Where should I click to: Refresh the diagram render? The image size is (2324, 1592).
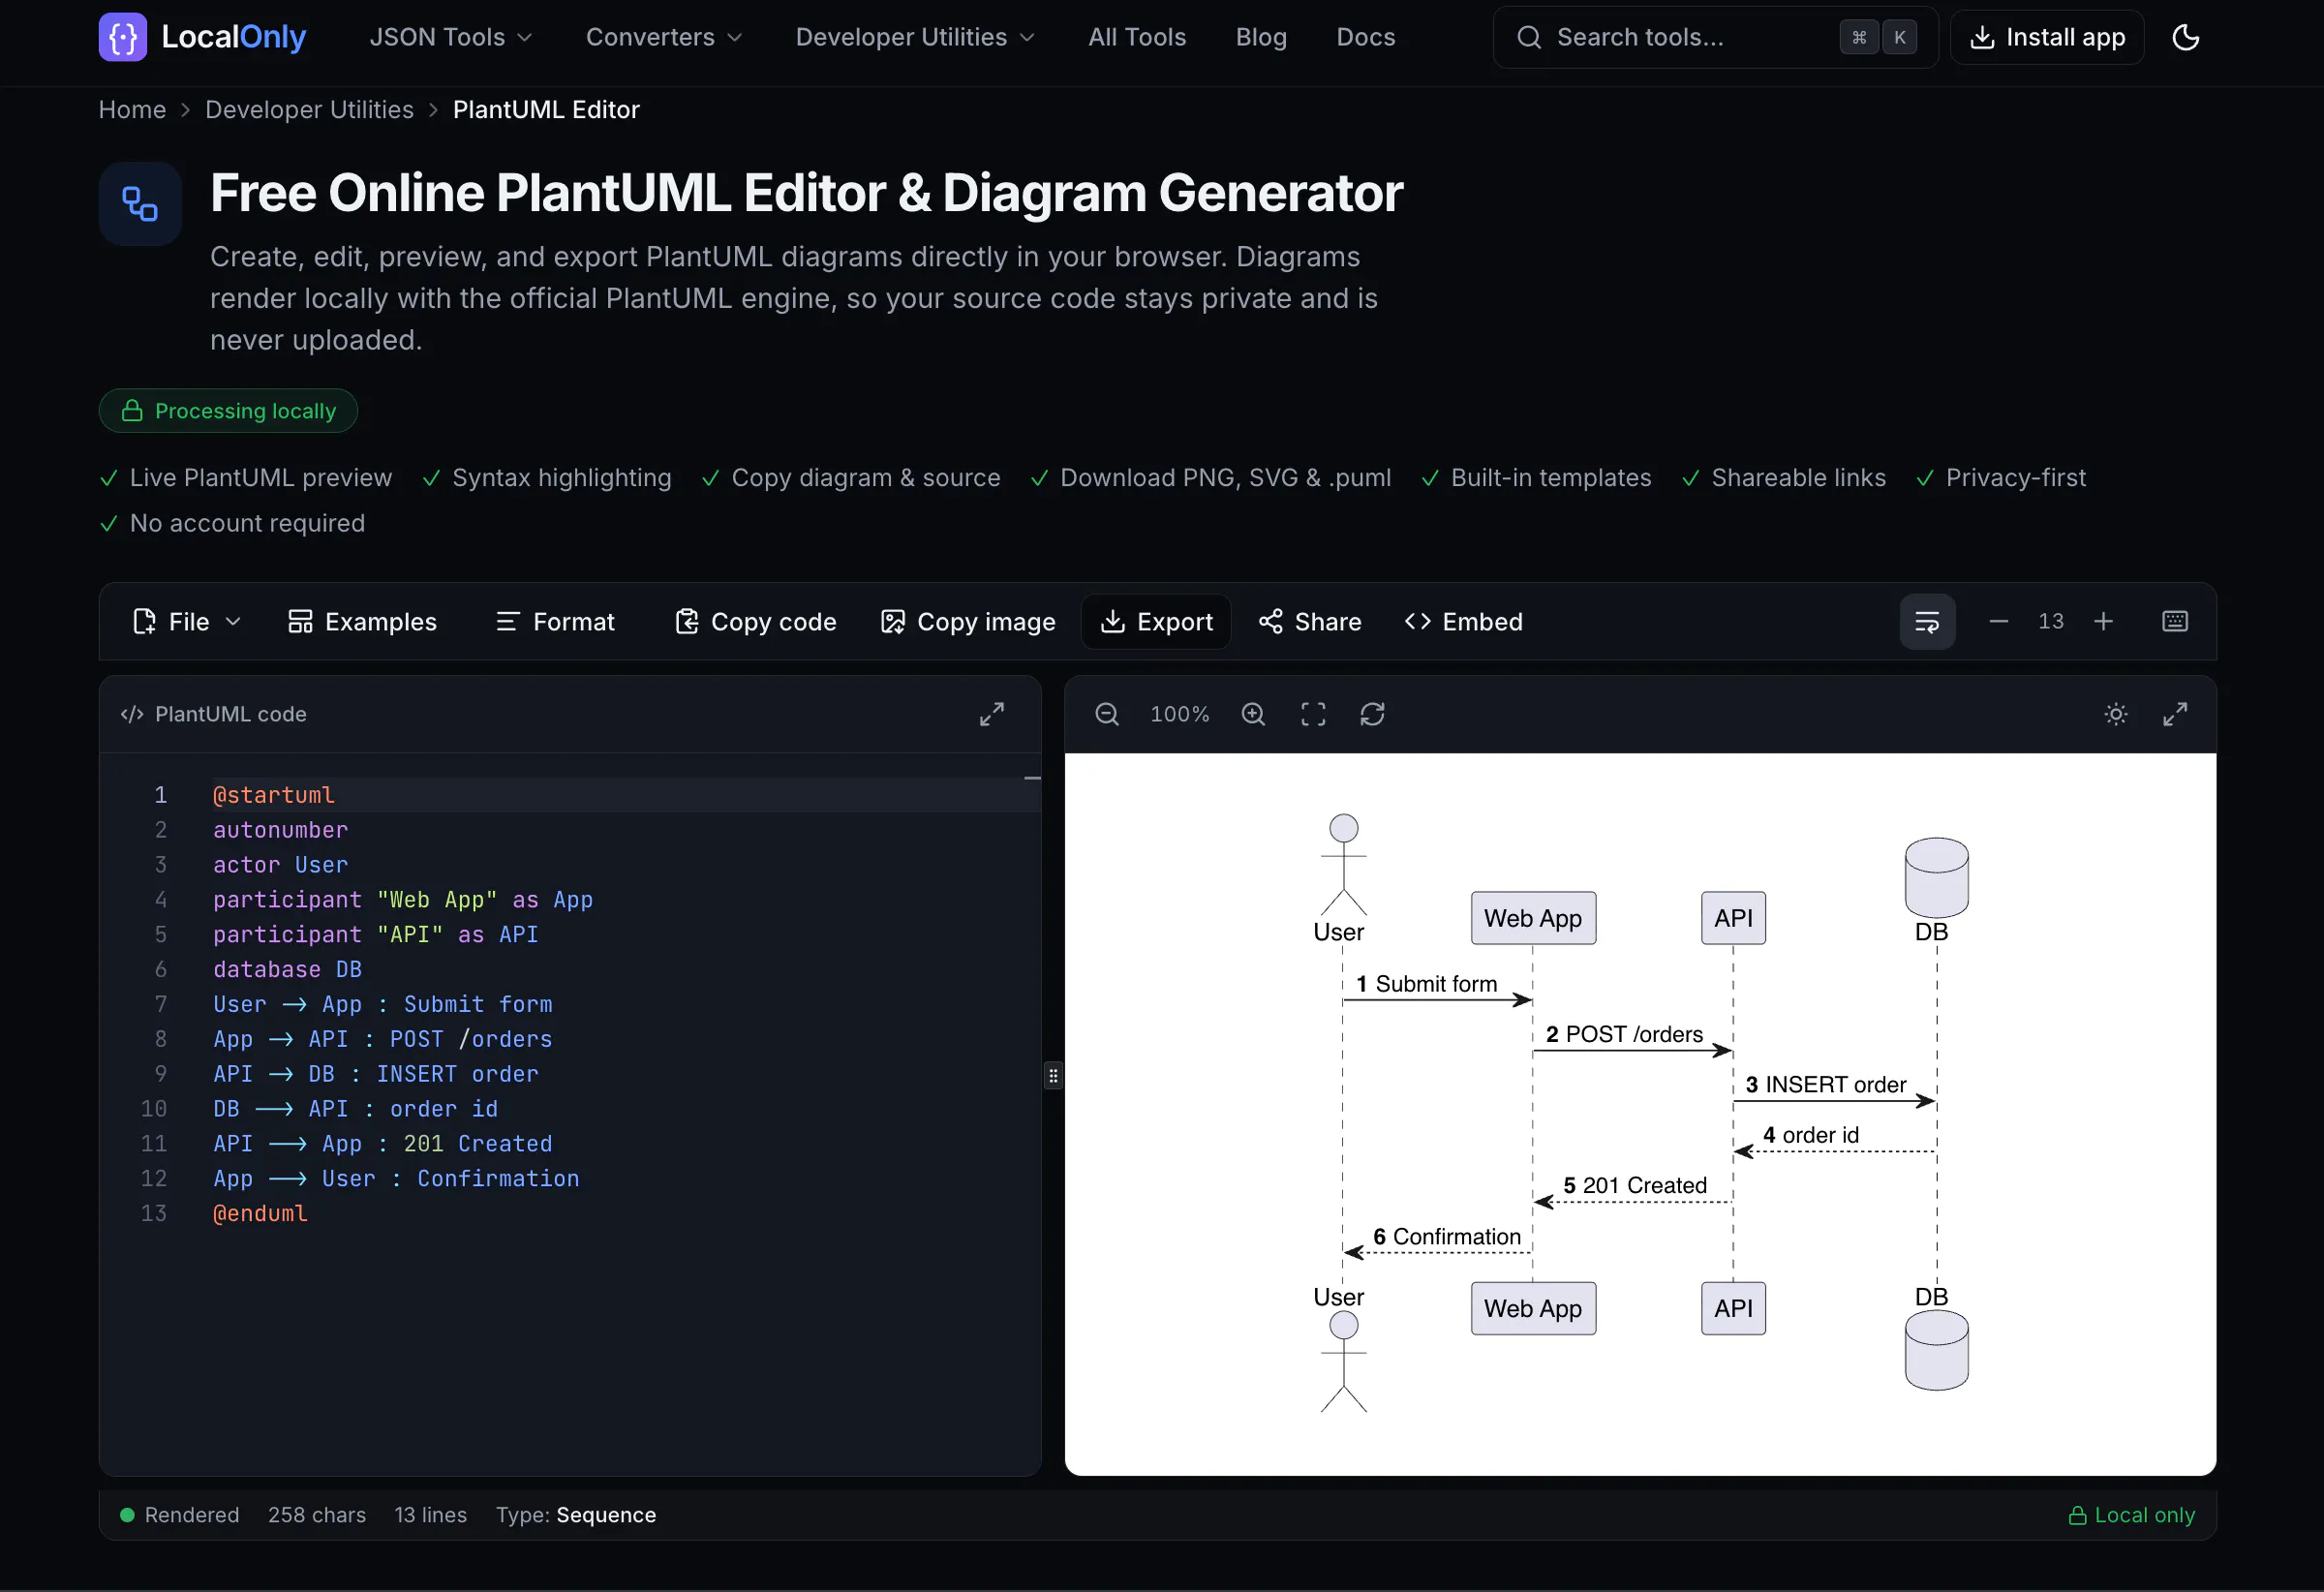click(1372, 714)
